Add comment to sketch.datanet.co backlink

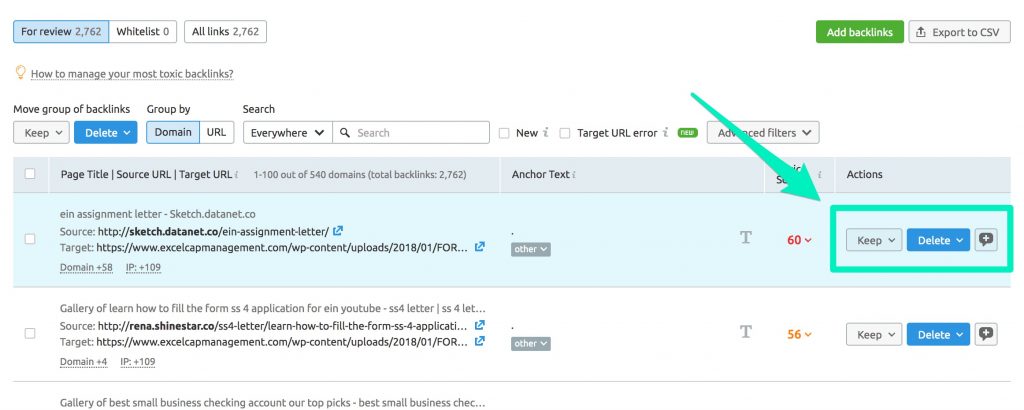[986, 240]
